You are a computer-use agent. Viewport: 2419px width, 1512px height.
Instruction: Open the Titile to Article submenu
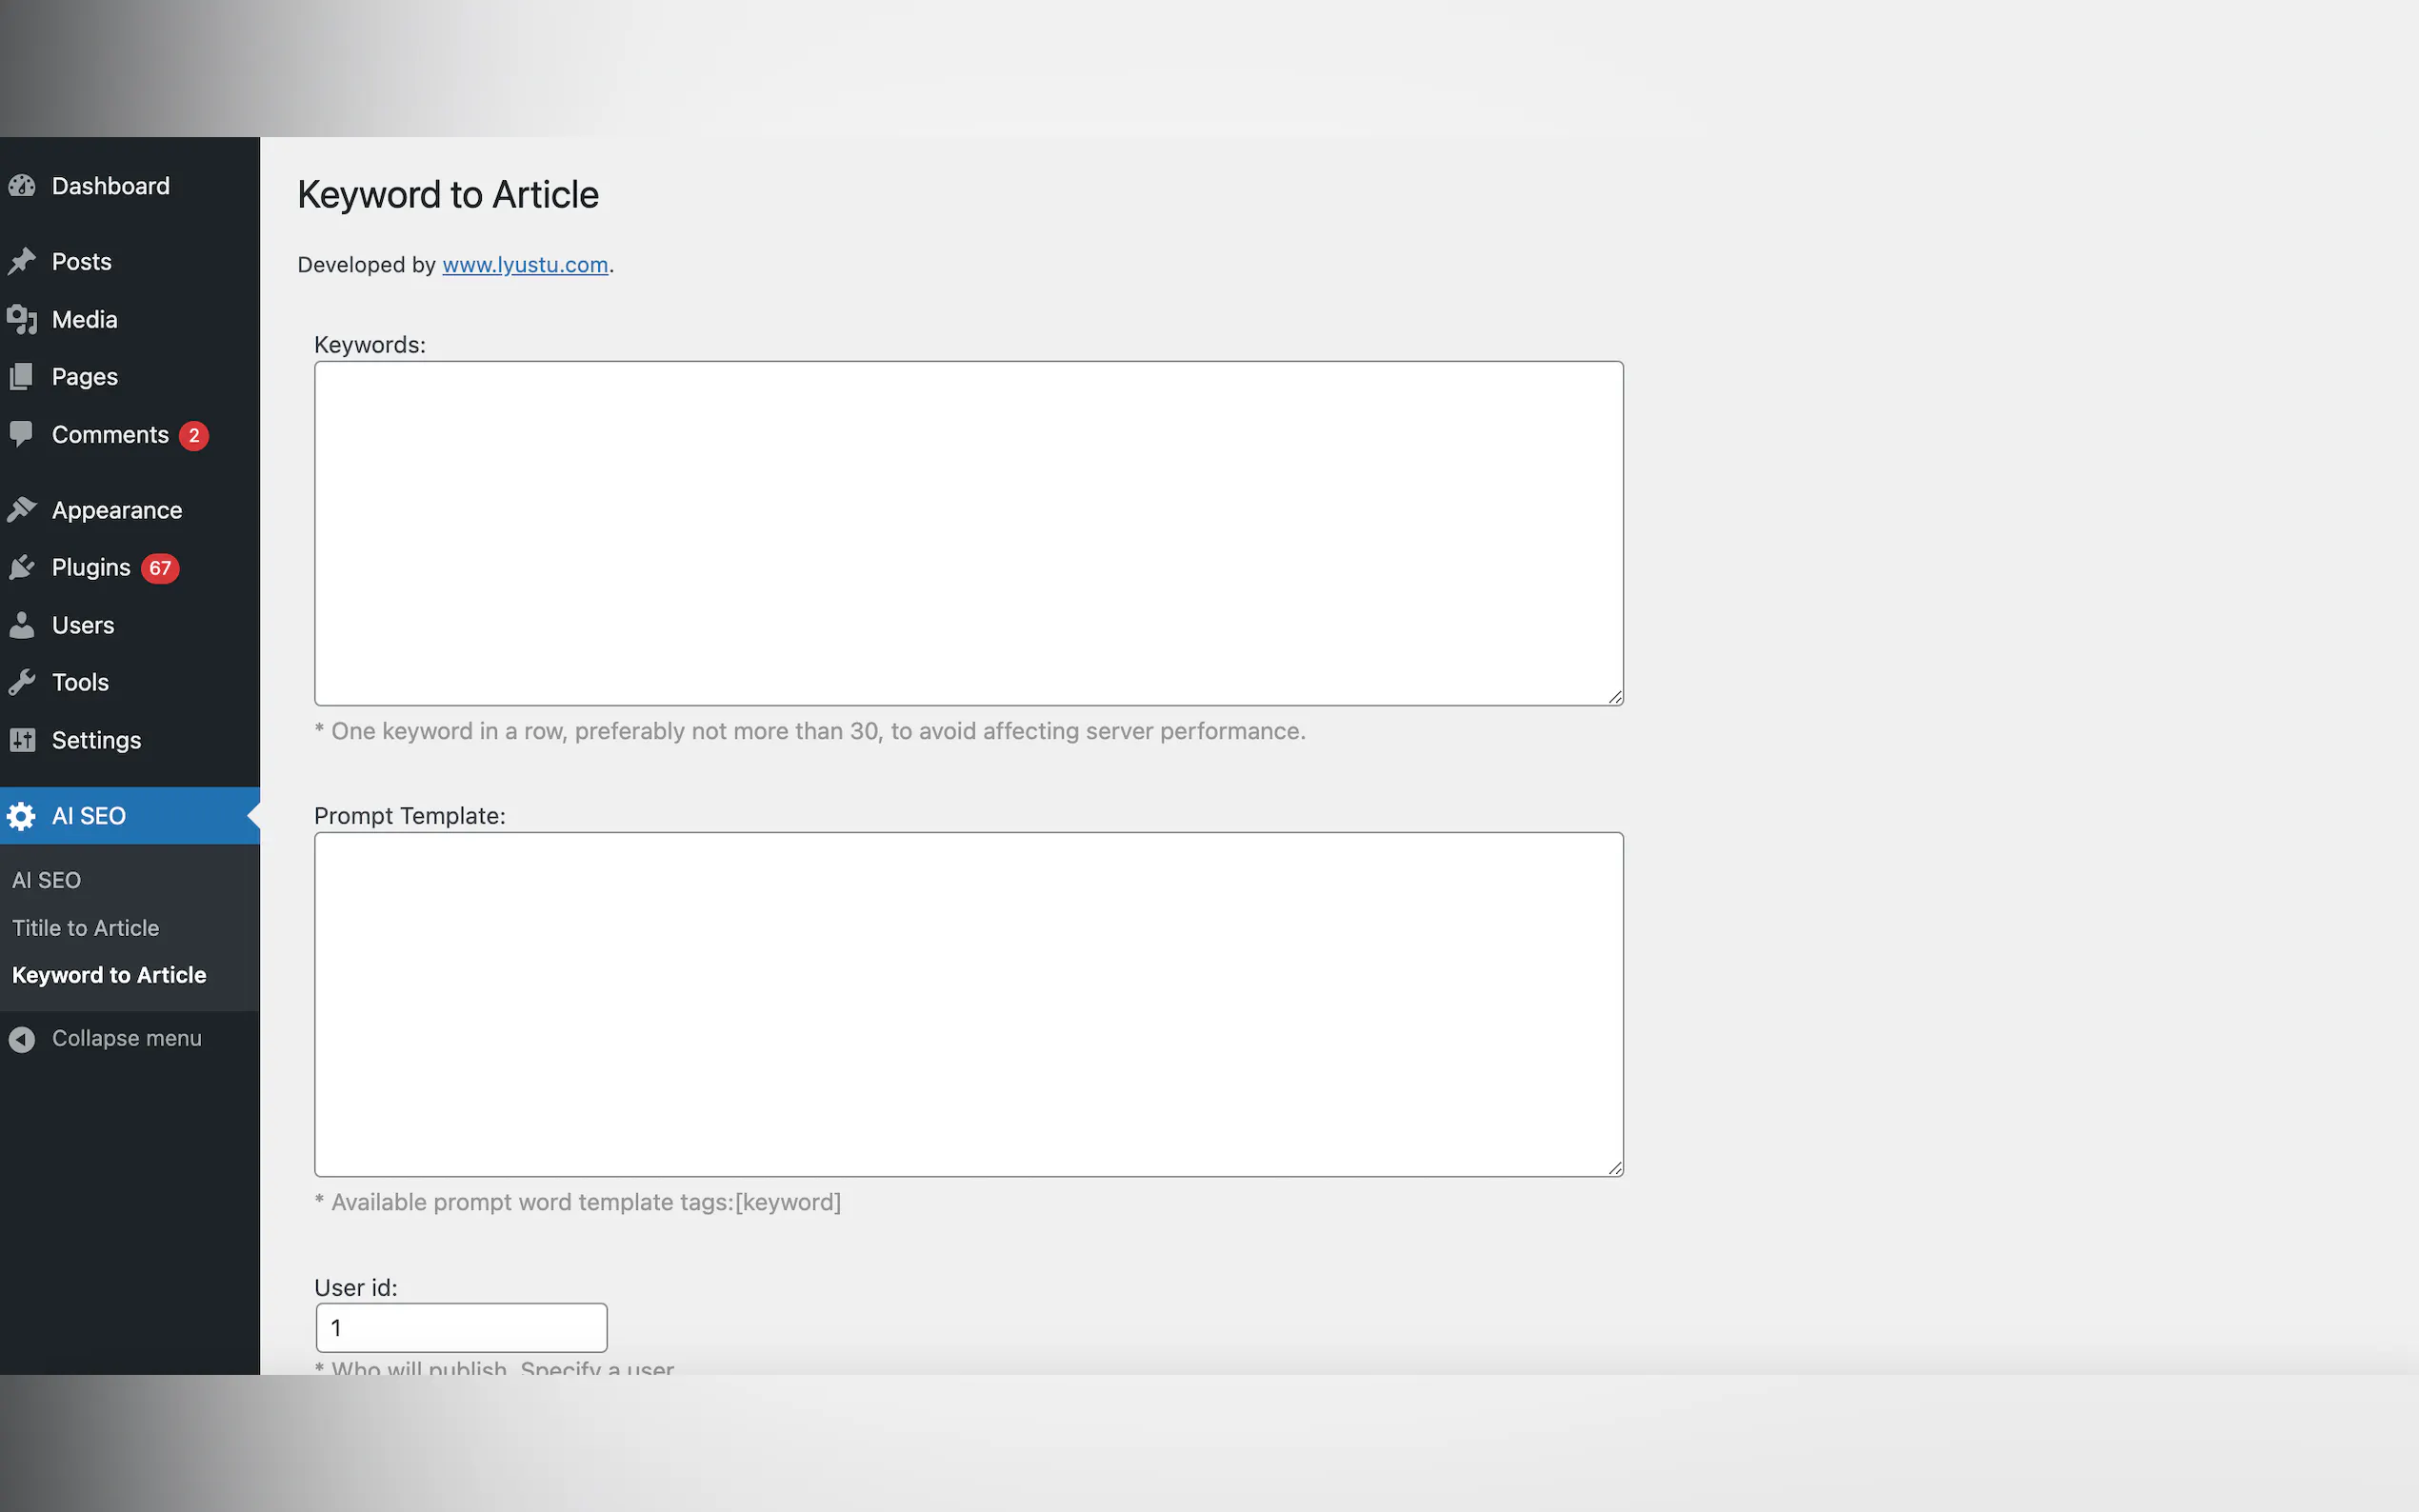[86, 928]
